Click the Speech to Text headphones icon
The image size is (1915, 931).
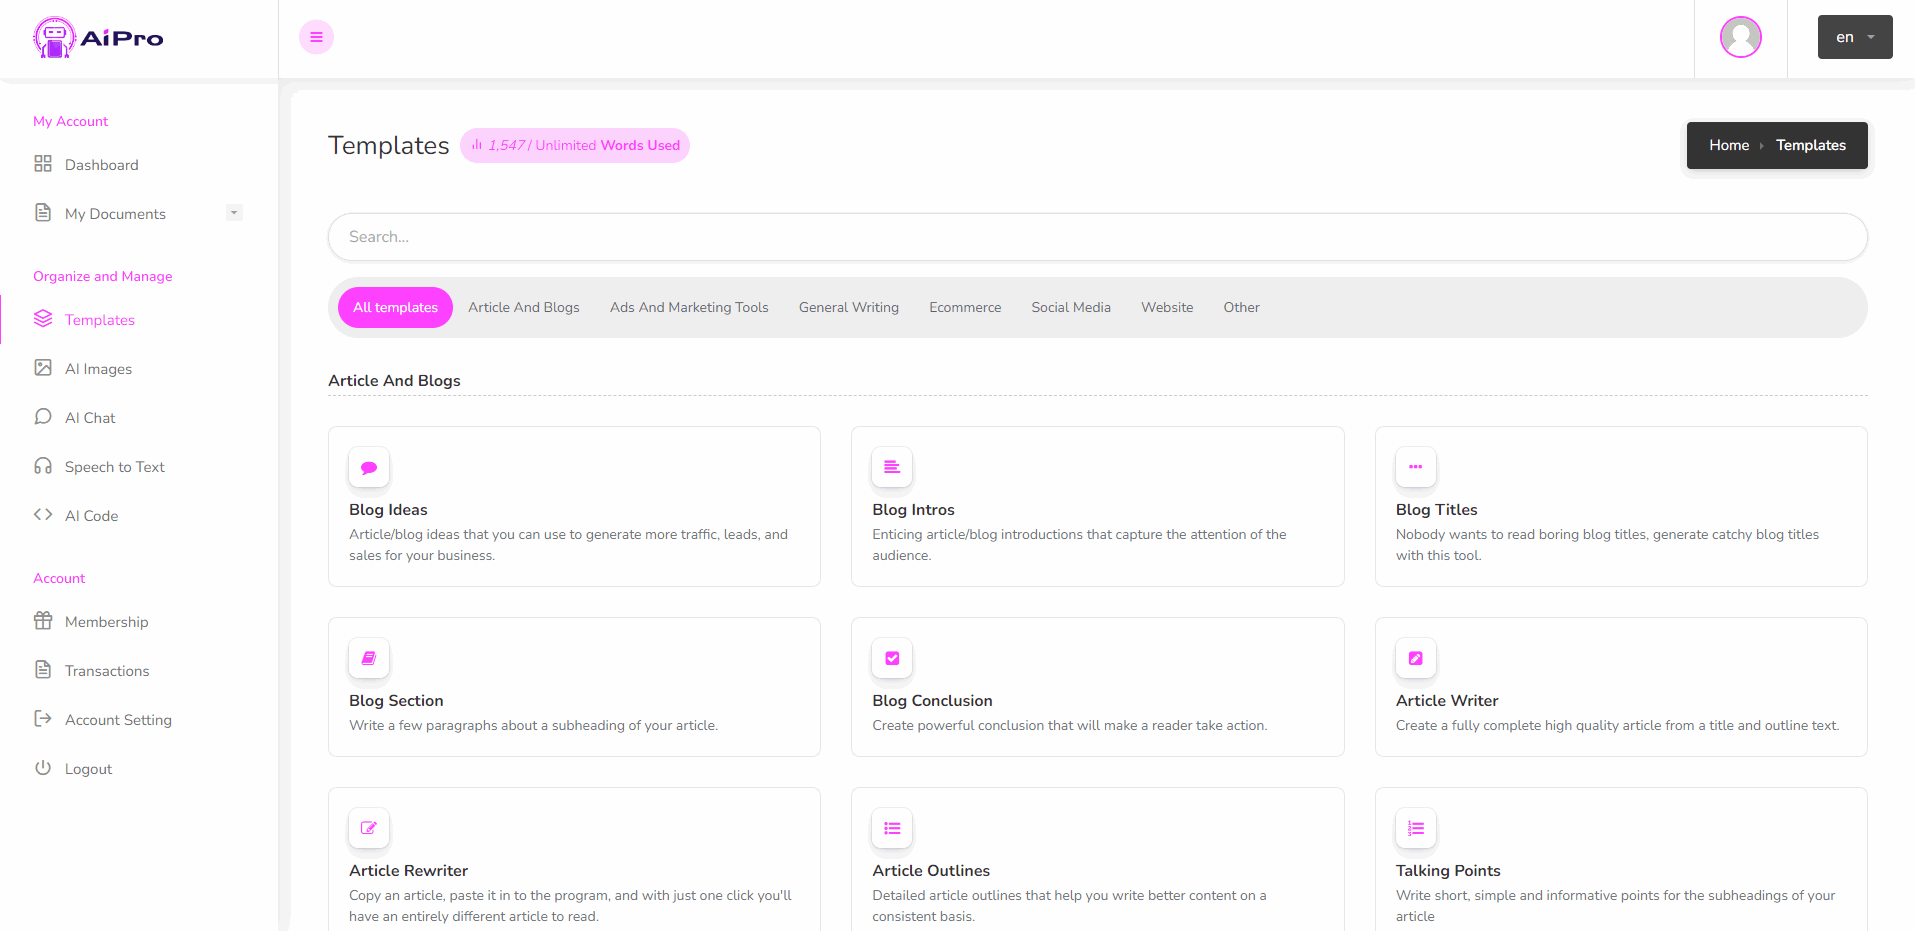coord(43,466)
